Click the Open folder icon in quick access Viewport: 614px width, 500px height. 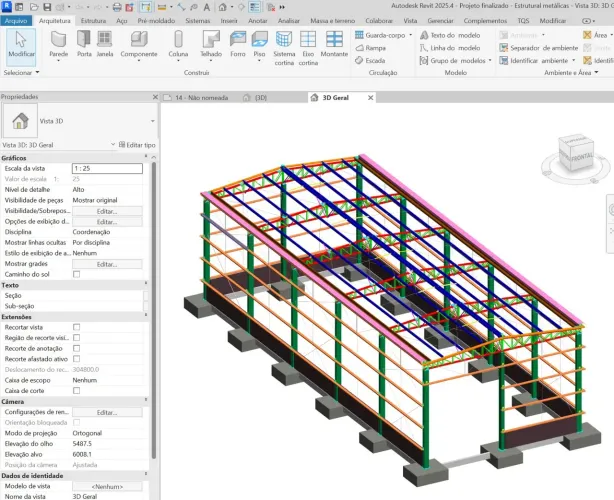34,7
